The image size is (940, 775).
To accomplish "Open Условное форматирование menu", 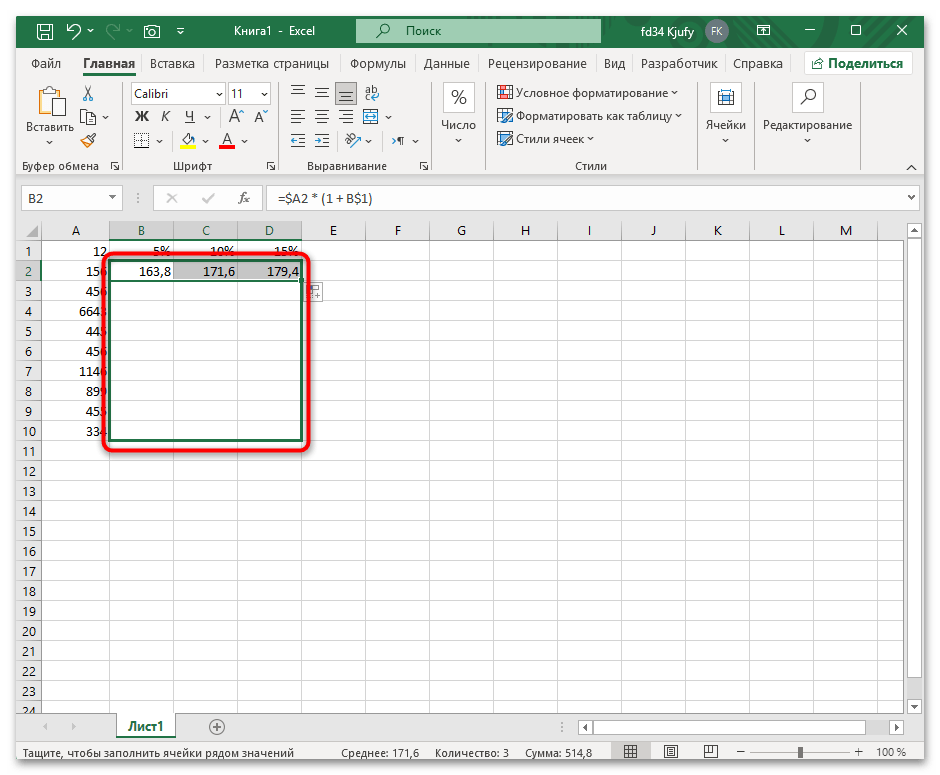I will pyautogui.click(x=588, y=93).
